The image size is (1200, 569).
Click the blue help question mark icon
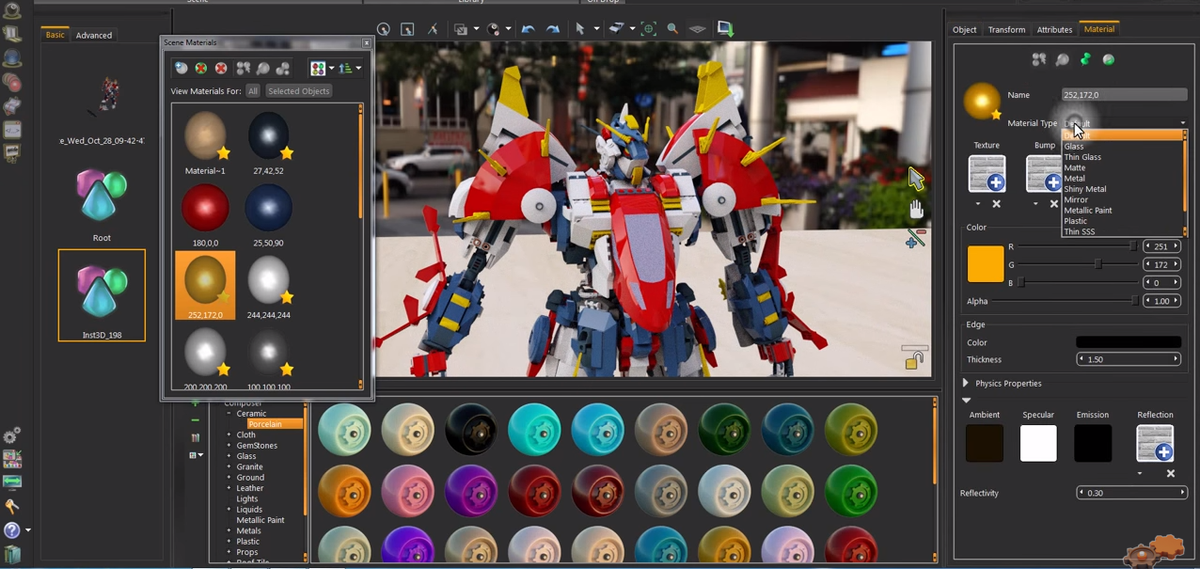[12, 530]
